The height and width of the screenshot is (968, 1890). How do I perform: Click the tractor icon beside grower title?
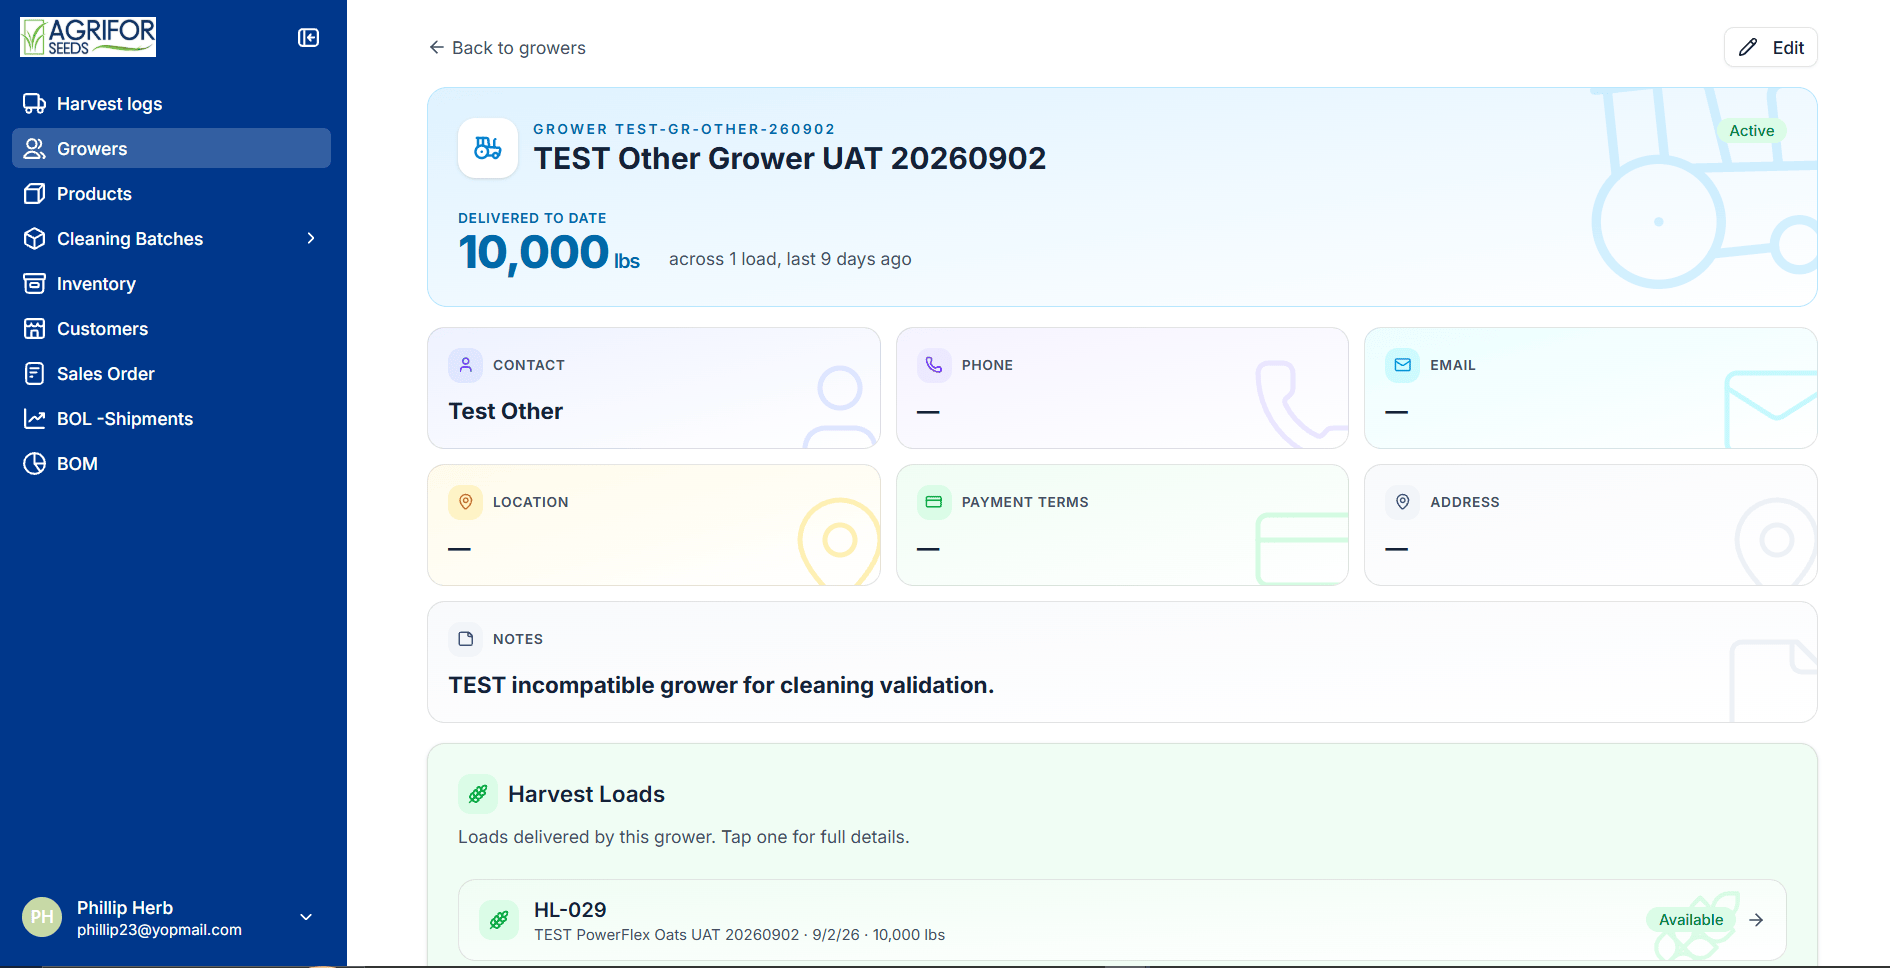click(x=488, y=148)
